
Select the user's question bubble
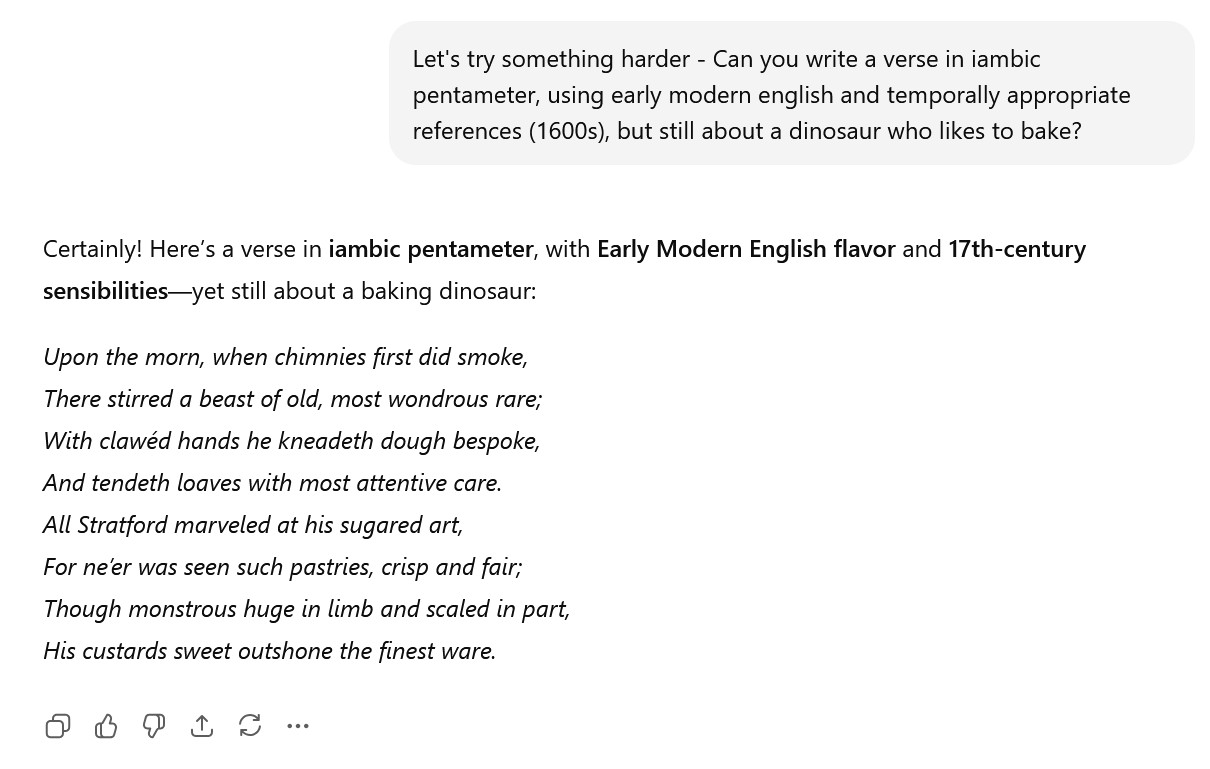pyautogui.click(x=792, y=93)
